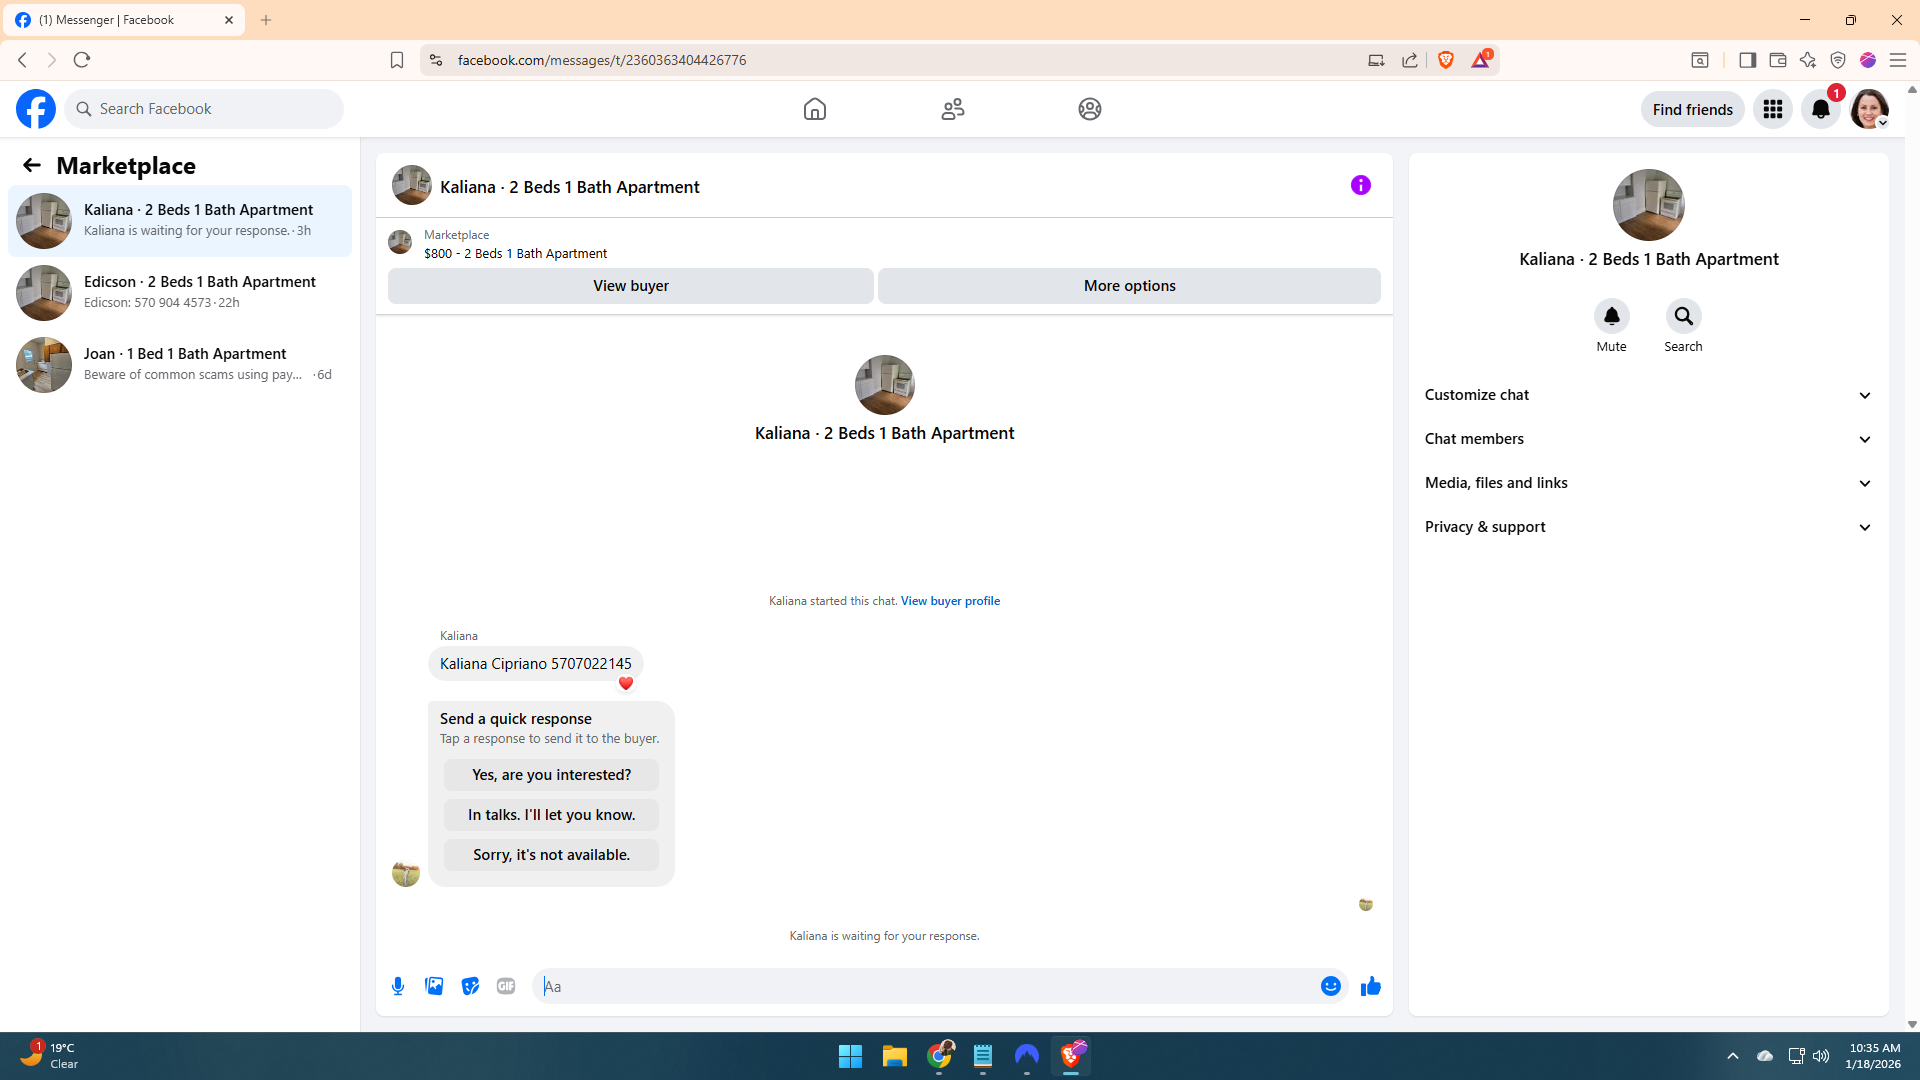This screenshot has height=1080, width=1920.
Task: Click the message input field
Action: 920,986
